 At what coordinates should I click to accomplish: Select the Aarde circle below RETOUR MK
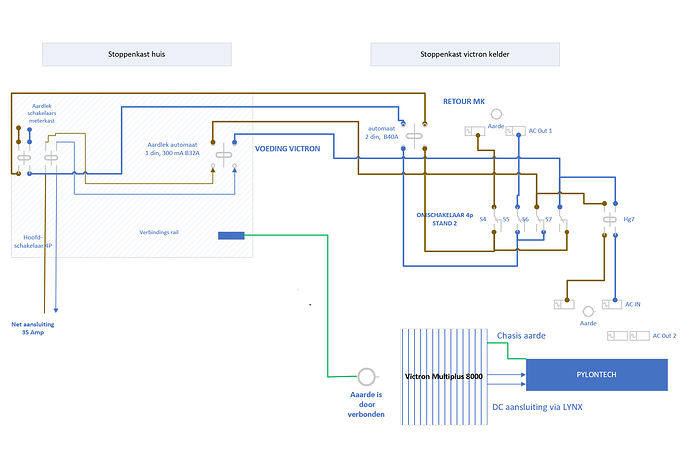click(496, 114)
